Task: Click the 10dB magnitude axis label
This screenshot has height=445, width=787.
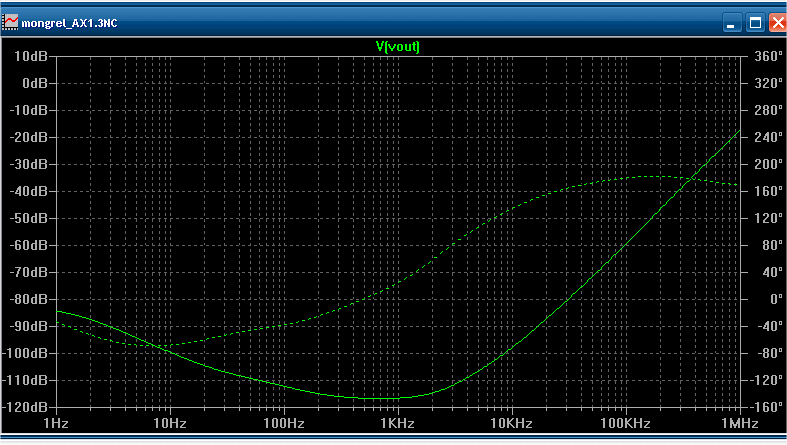Action: [31, 56]
